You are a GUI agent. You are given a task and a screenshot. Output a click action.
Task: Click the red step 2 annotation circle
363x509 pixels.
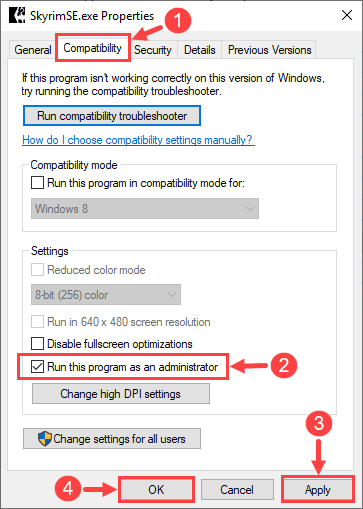tap(283, 365)
